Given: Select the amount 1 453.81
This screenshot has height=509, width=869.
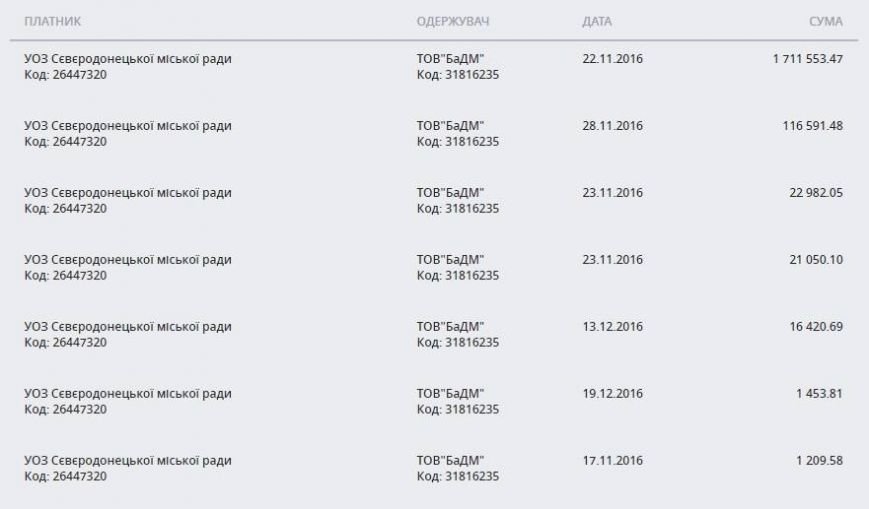Looking at the screenshot, I should pos(819,394).
